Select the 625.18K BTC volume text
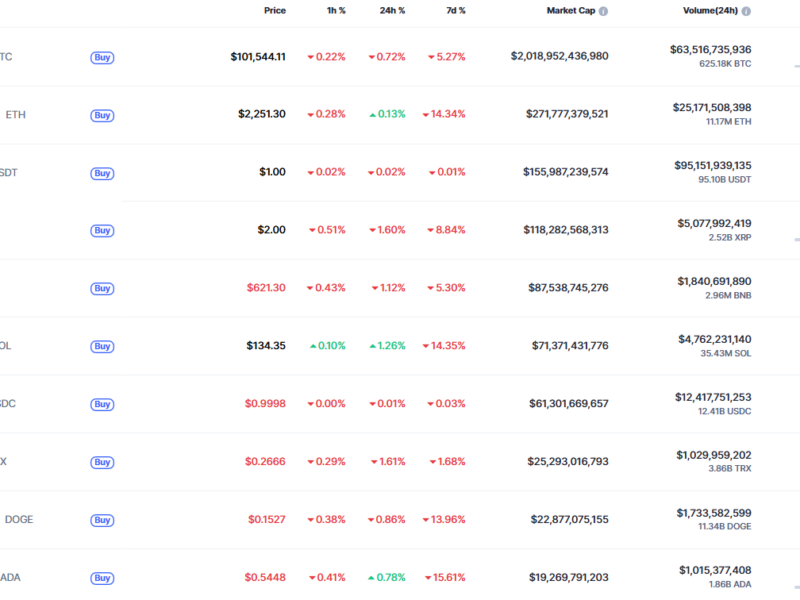Image resolution: width=800 pixels, height=600 pixels. pyautogui.click(x=725, y=64)
